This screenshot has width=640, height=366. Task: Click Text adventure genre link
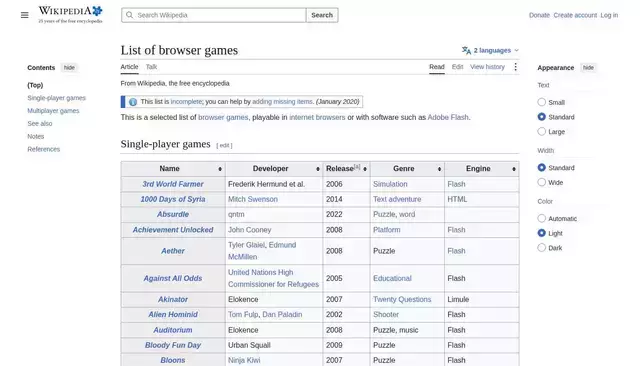[397, 199]
